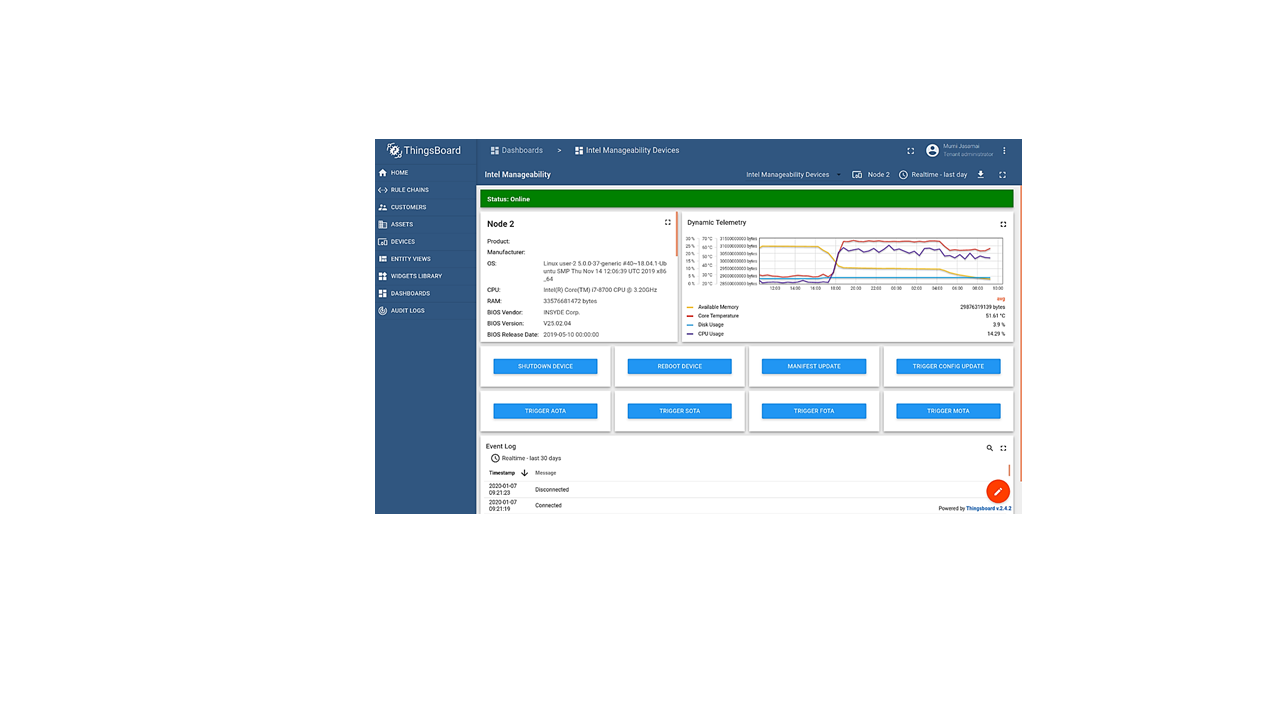Click the Node 2 entity selector icon
The width and height of the screenshot is (1280, 720).
(x=857, y=175)
